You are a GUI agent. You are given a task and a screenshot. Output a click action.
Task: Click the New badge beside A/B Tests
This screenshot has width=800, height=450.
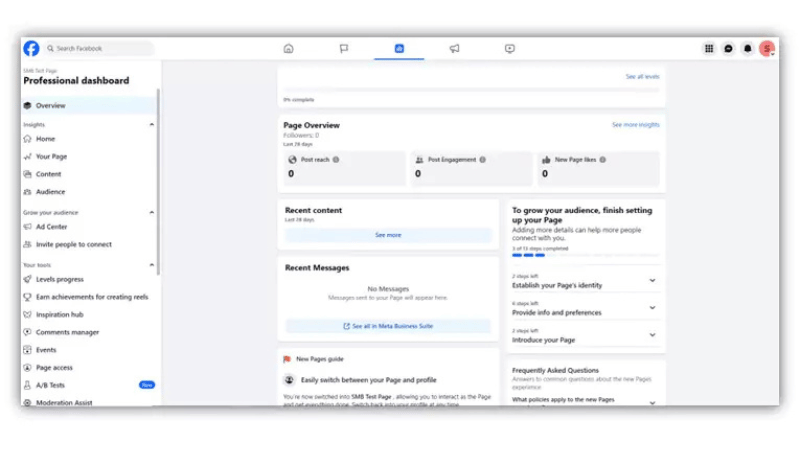pyautogui.click(x=147, y=385)
